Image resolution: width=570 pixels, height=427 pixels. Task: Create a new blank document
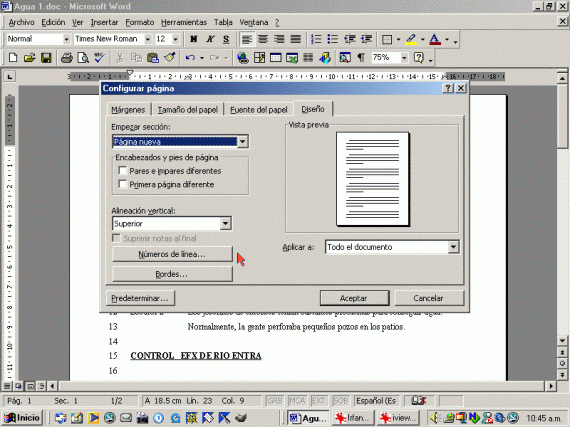13,58
